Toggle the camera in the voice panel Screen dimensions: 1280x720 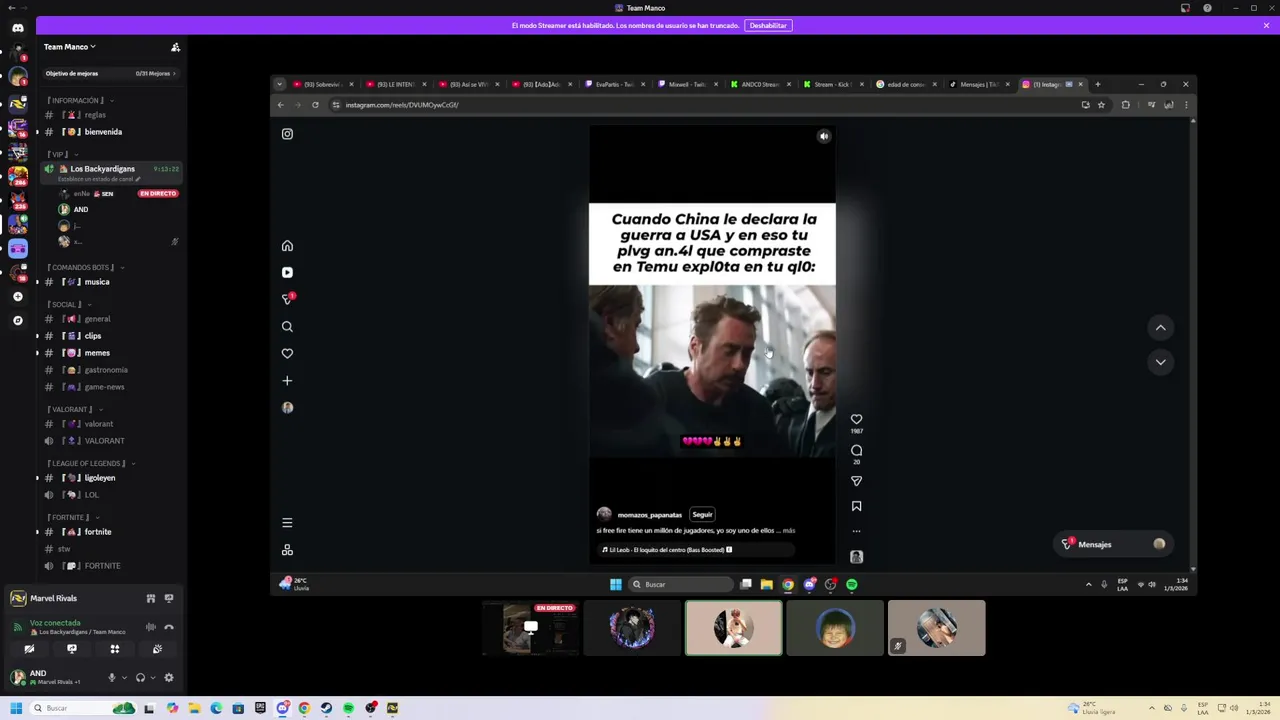29,649
